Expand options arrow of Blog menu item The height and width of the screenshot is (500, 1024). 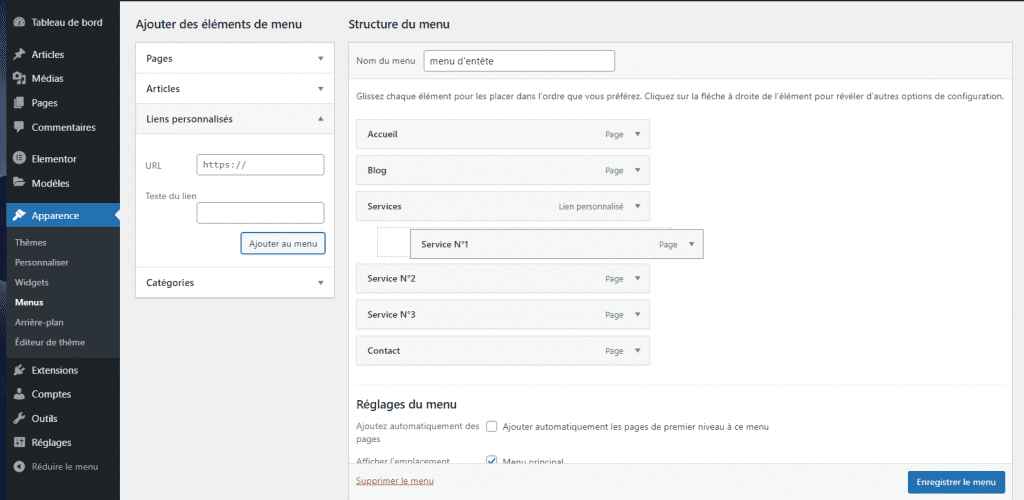[x=638, y=170]
